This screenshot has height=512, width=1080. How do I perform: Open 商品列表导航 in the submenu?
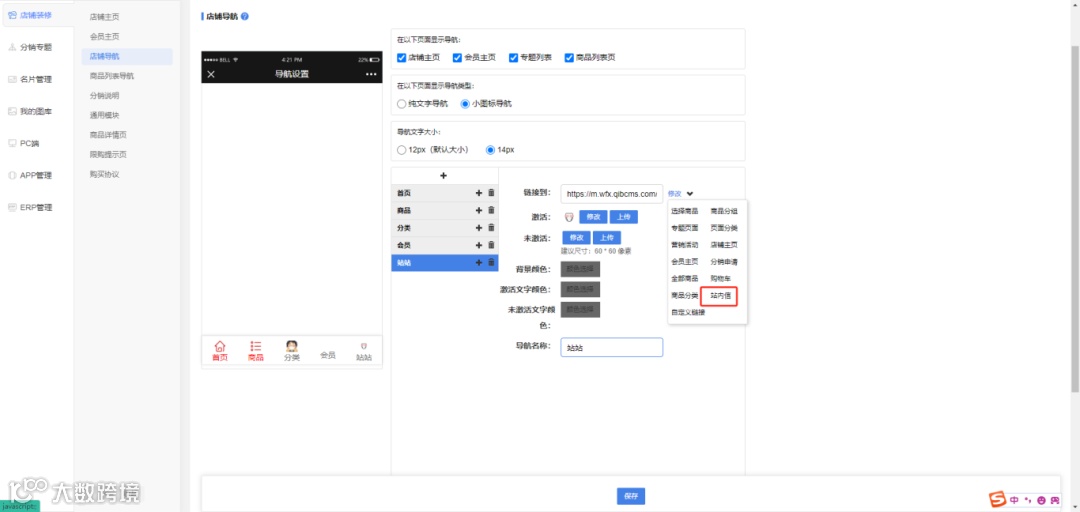pyautogui.click(x=112, y=76)
